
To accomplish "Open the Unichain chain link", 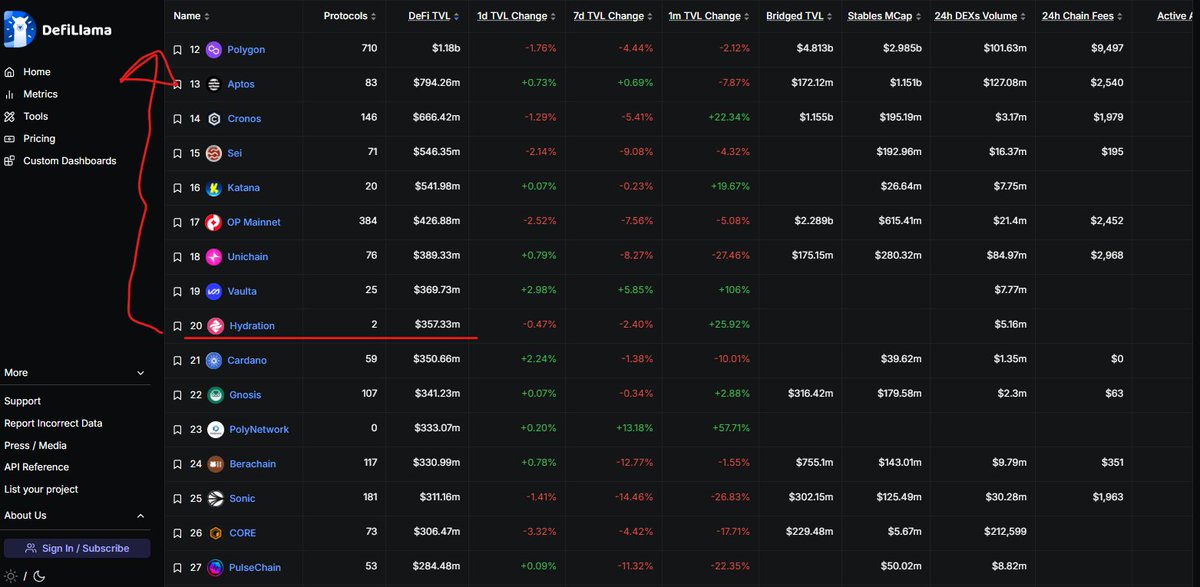I will [x=249, y=257].
